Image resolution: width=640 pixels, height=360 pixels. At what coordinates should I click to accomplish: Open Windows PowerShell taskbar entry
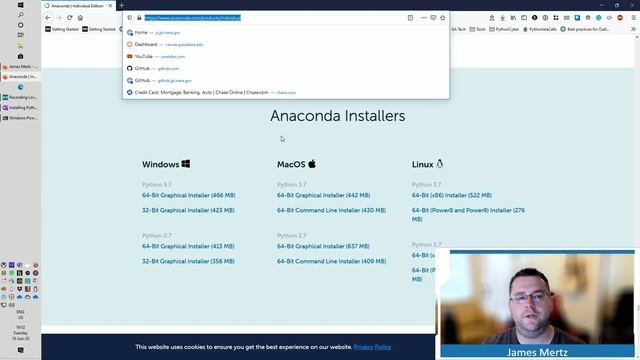point(20,118)
